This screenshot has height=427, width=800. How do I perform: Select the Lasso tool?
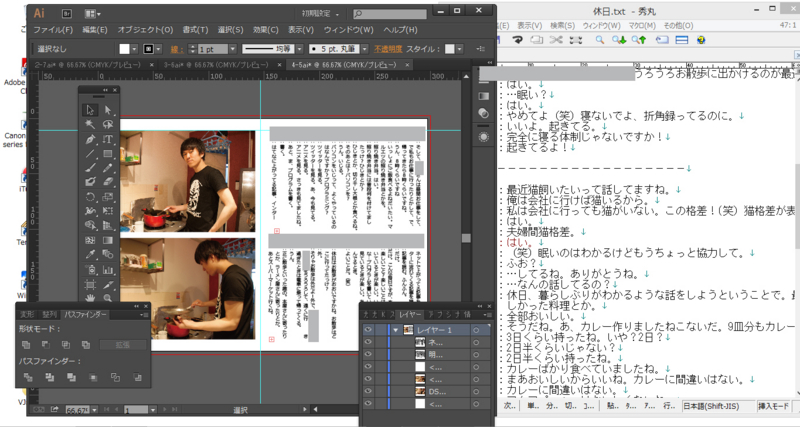(108, 124)
